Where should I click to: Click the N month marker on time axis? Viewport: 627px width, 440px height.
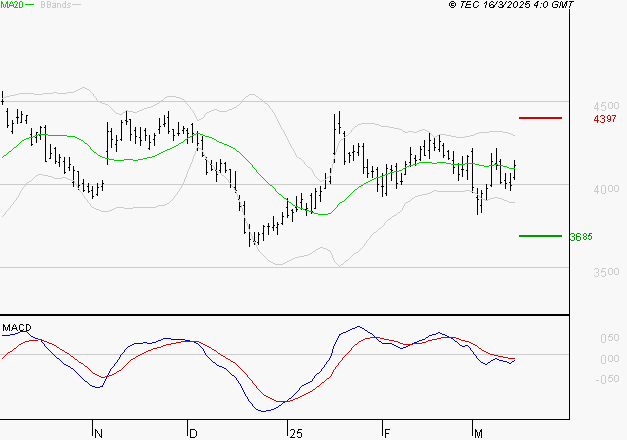[98, 434]
